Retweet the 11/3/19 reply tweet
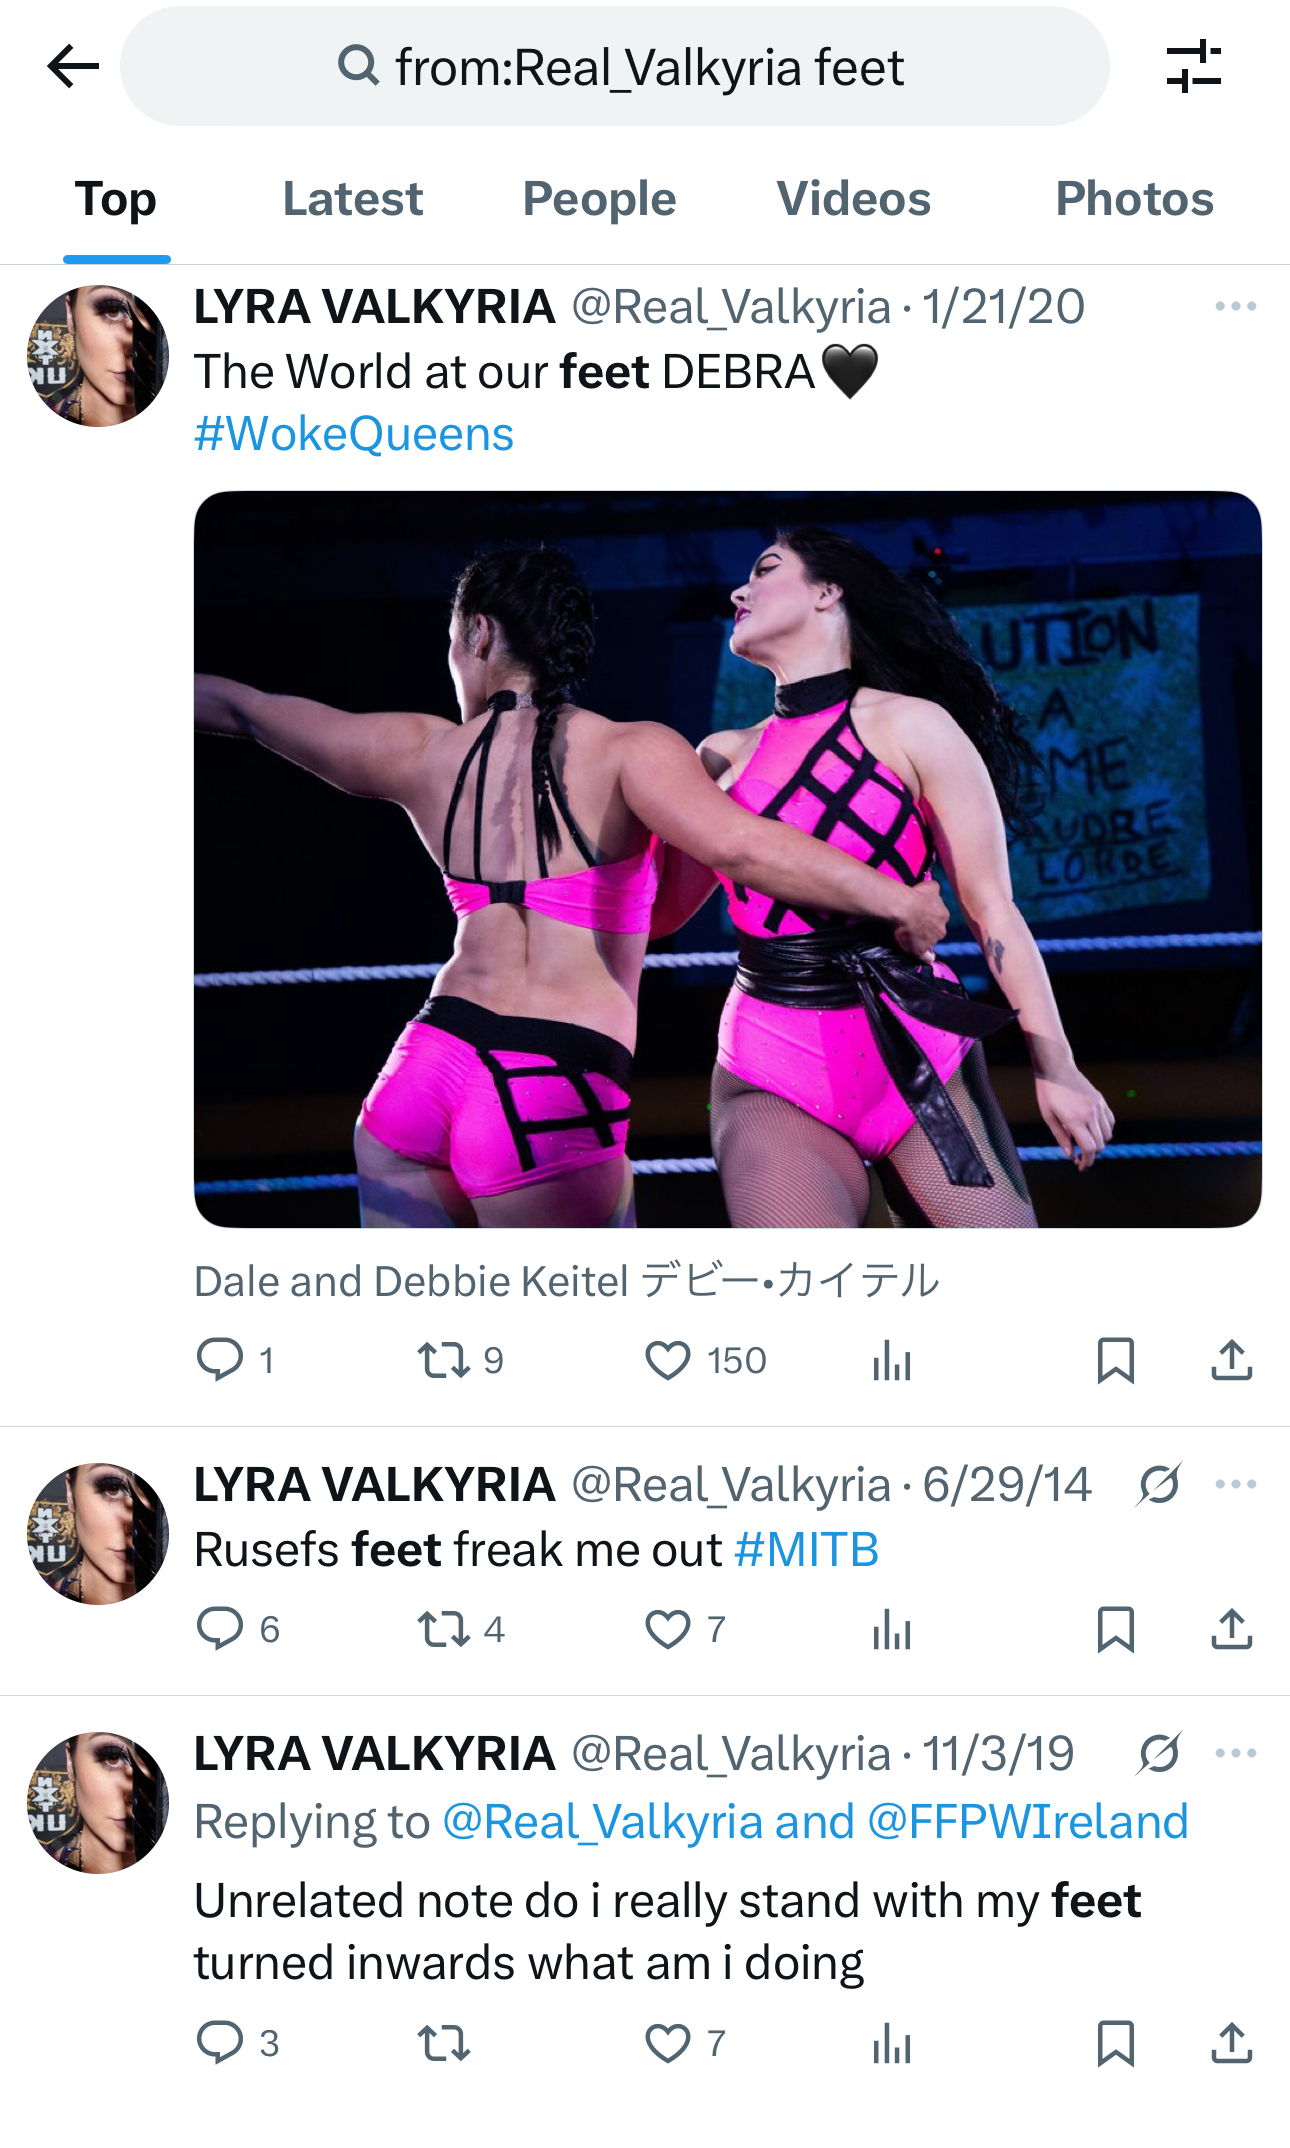Image resolution: width=1290 pixels, height=2148 pixels. coord(443,2043)
